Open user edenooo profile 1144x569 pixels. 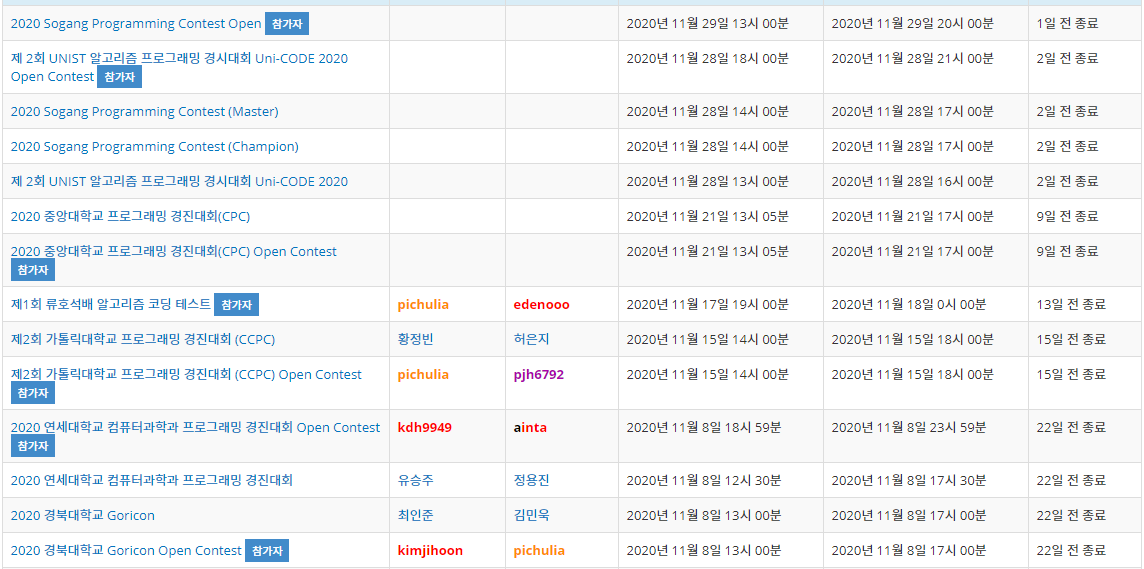[542, 305]
